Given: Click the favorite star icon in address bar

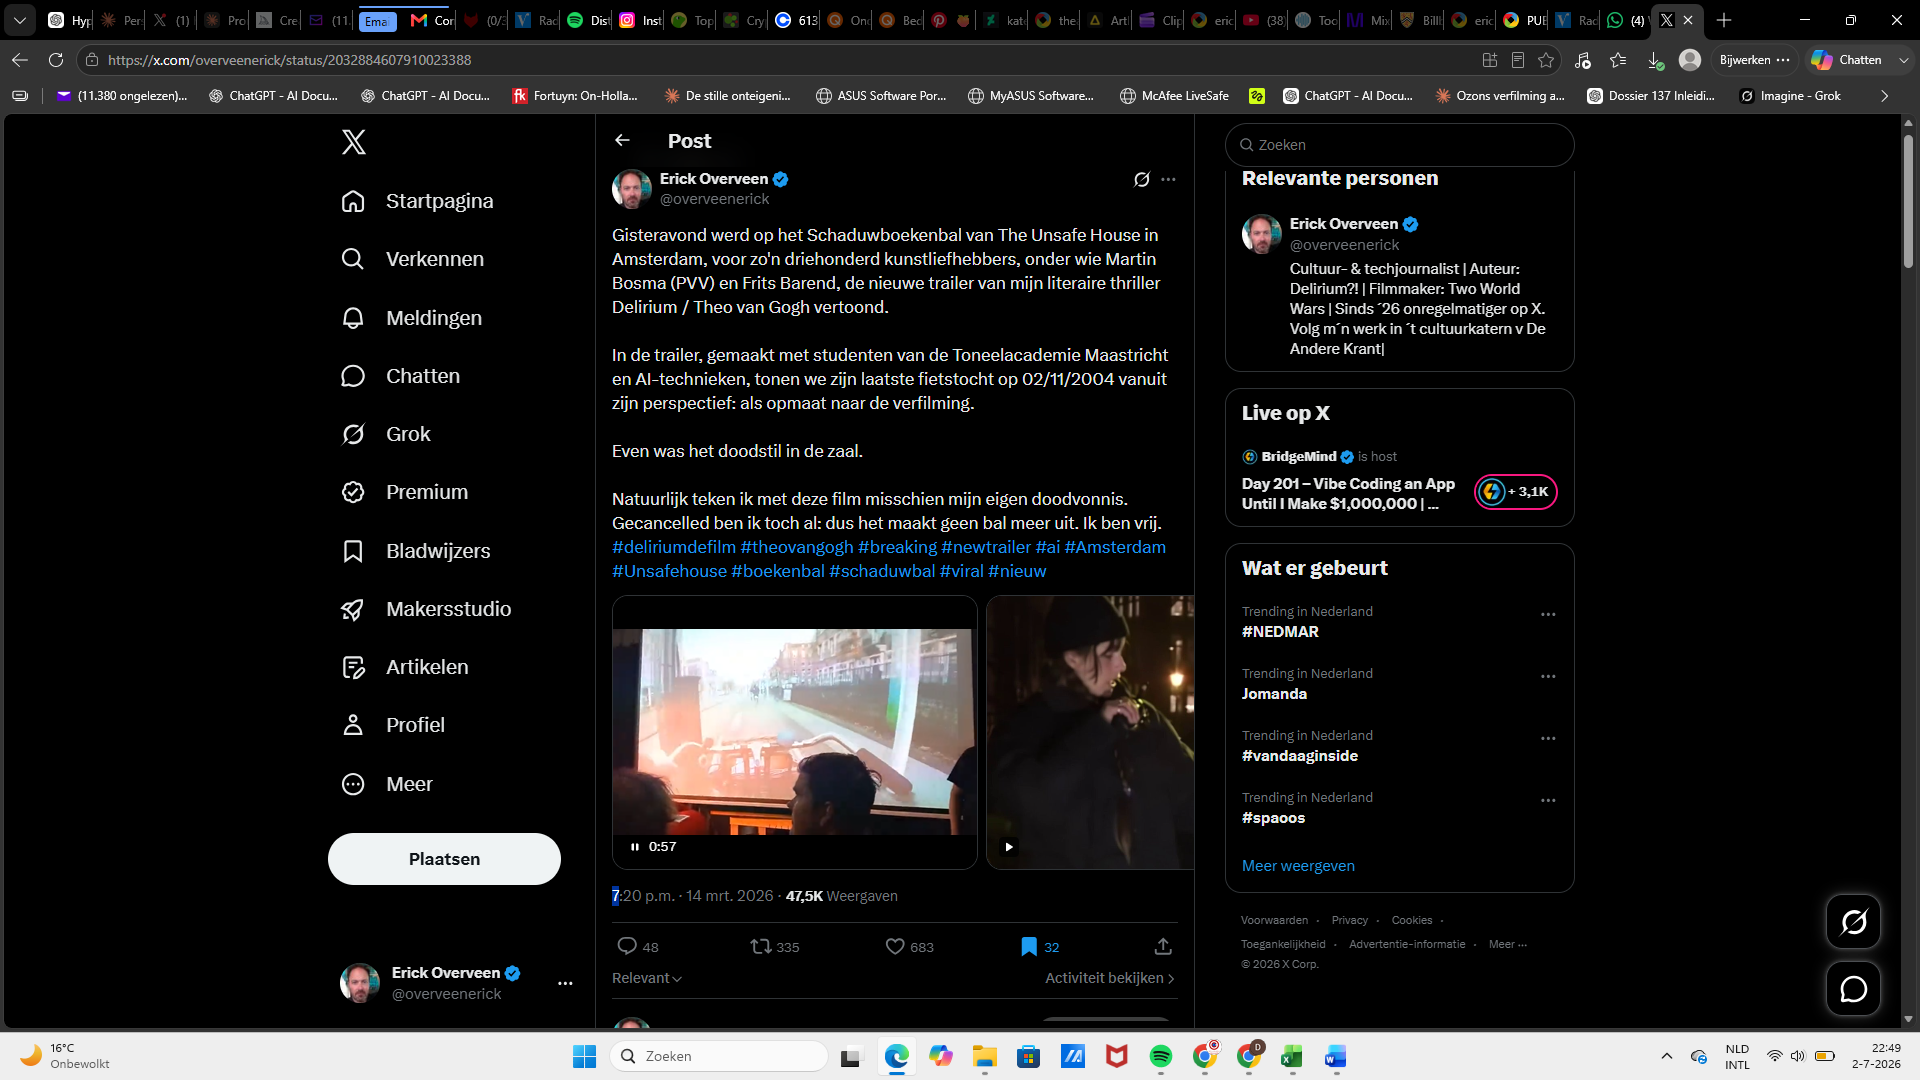Looking at the screenshot, I should pyautogui.click(x=1546, y=60).
